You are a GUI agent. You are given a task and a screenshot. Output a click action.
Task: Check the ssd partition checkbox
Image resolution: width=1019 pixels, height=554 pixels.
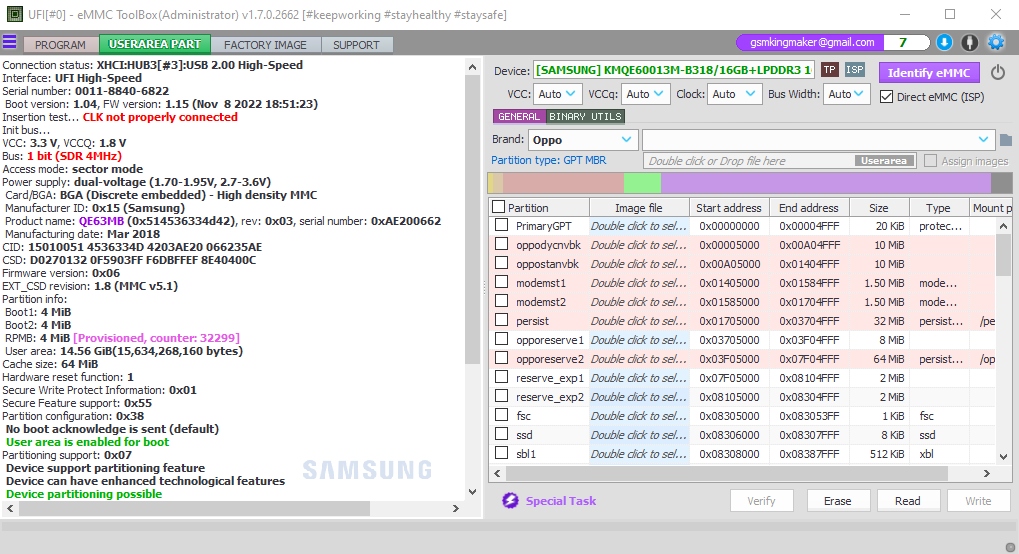(x=501, y=434)
